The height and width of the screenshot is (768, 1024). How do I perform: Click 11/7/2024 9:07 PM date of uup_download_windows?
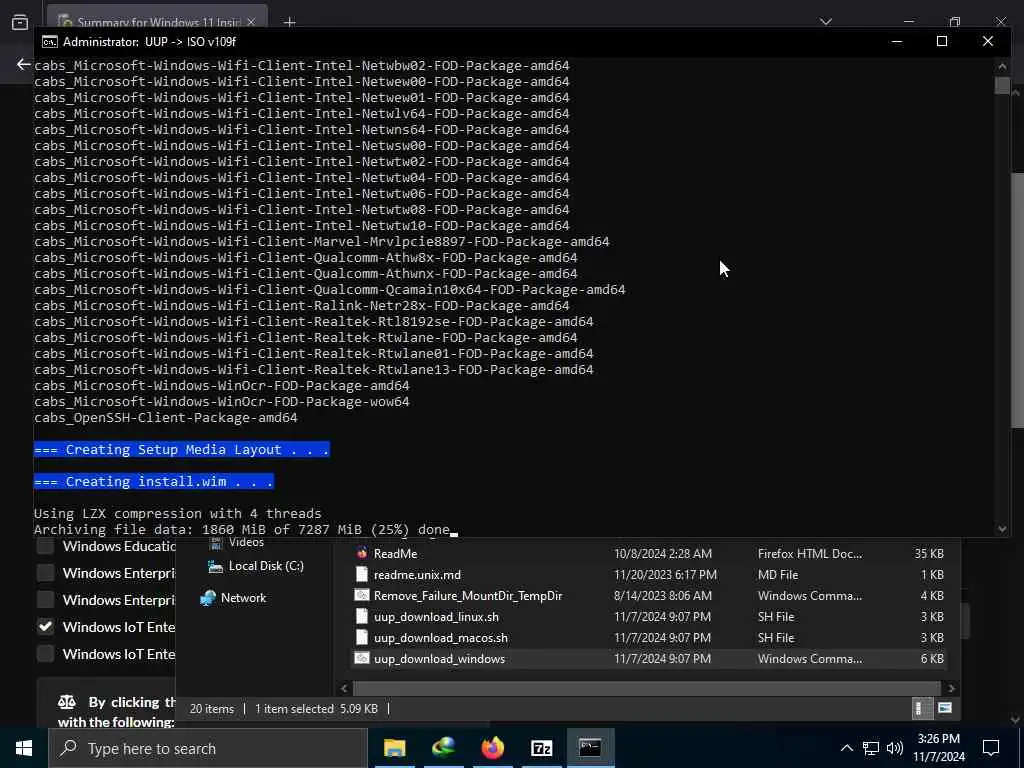click(x=662, y=658)
